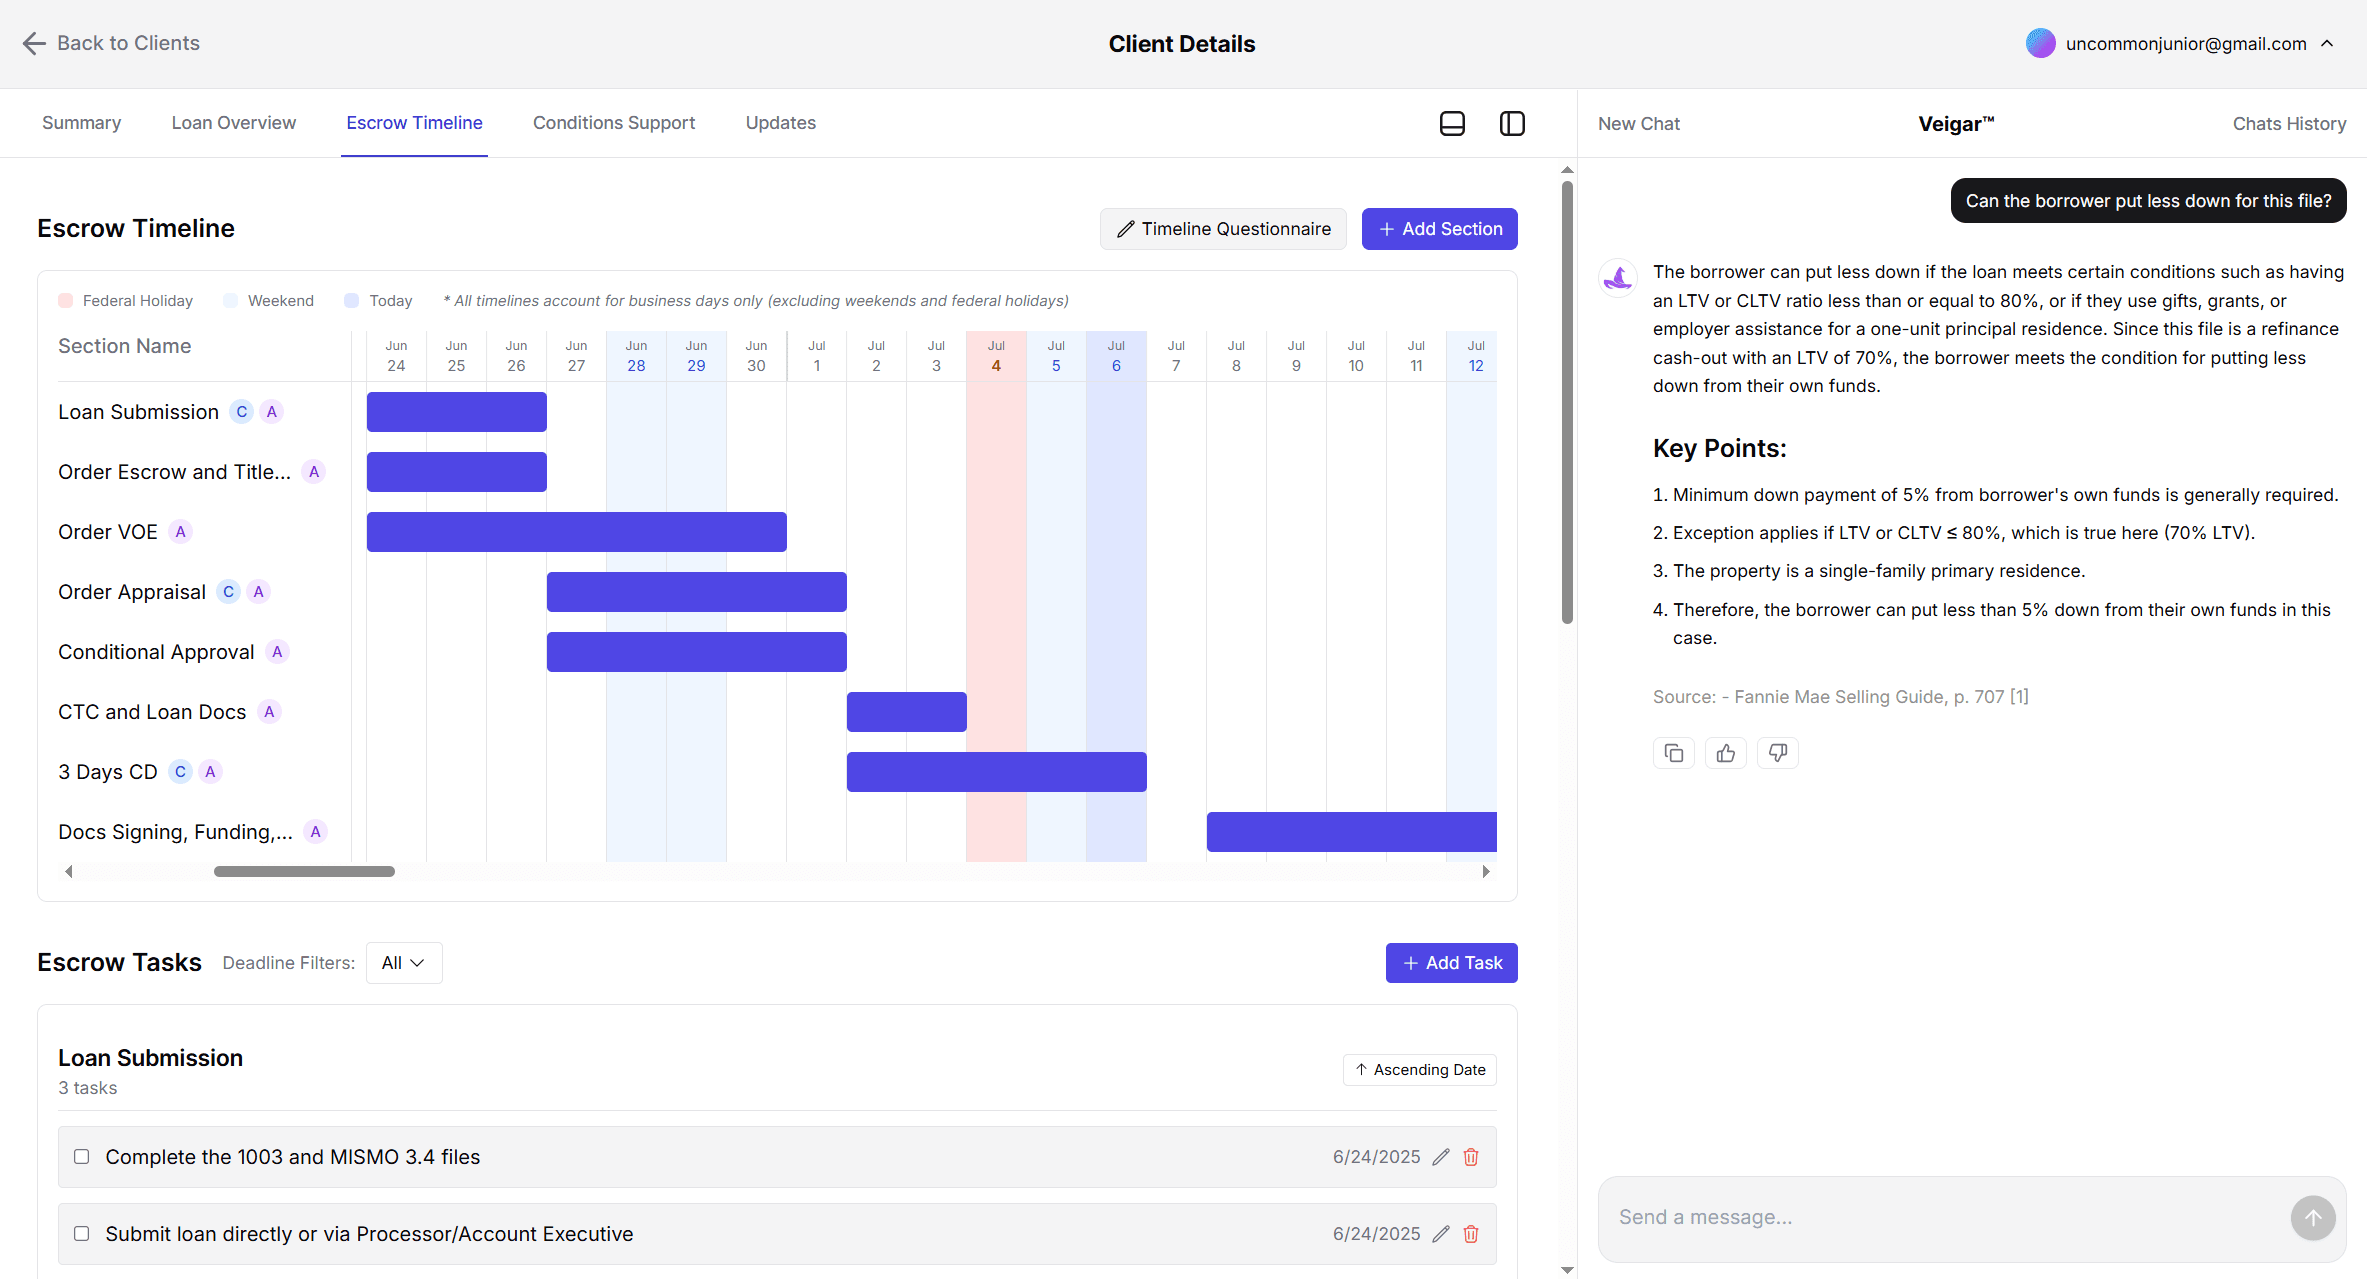Open the Fannie Mae Selling Guide source citation
Screen dimensions: 2367x1279
click(x=1841, y=697)
